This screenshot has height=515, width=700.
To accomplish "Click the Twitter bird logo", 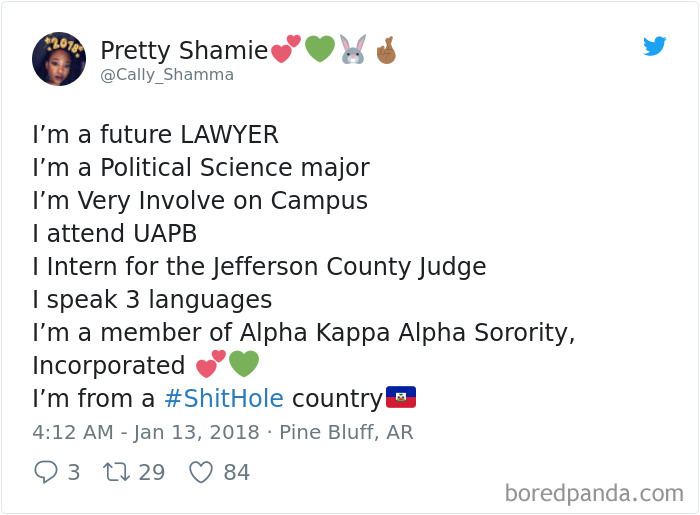I will click(655, 46).
